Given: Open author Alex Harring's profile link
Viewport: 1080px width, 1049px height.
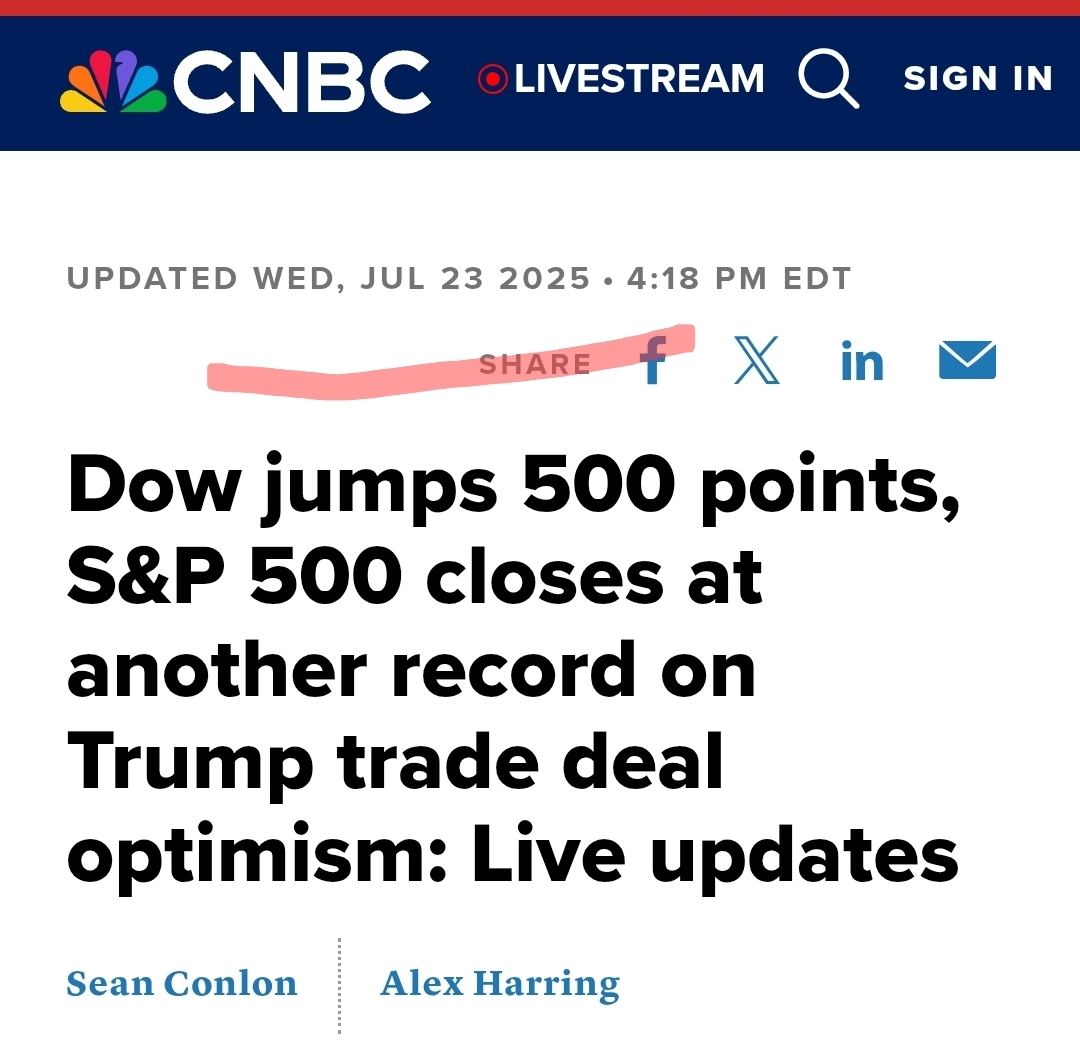Looking at the screenshot, I should 500,983.
